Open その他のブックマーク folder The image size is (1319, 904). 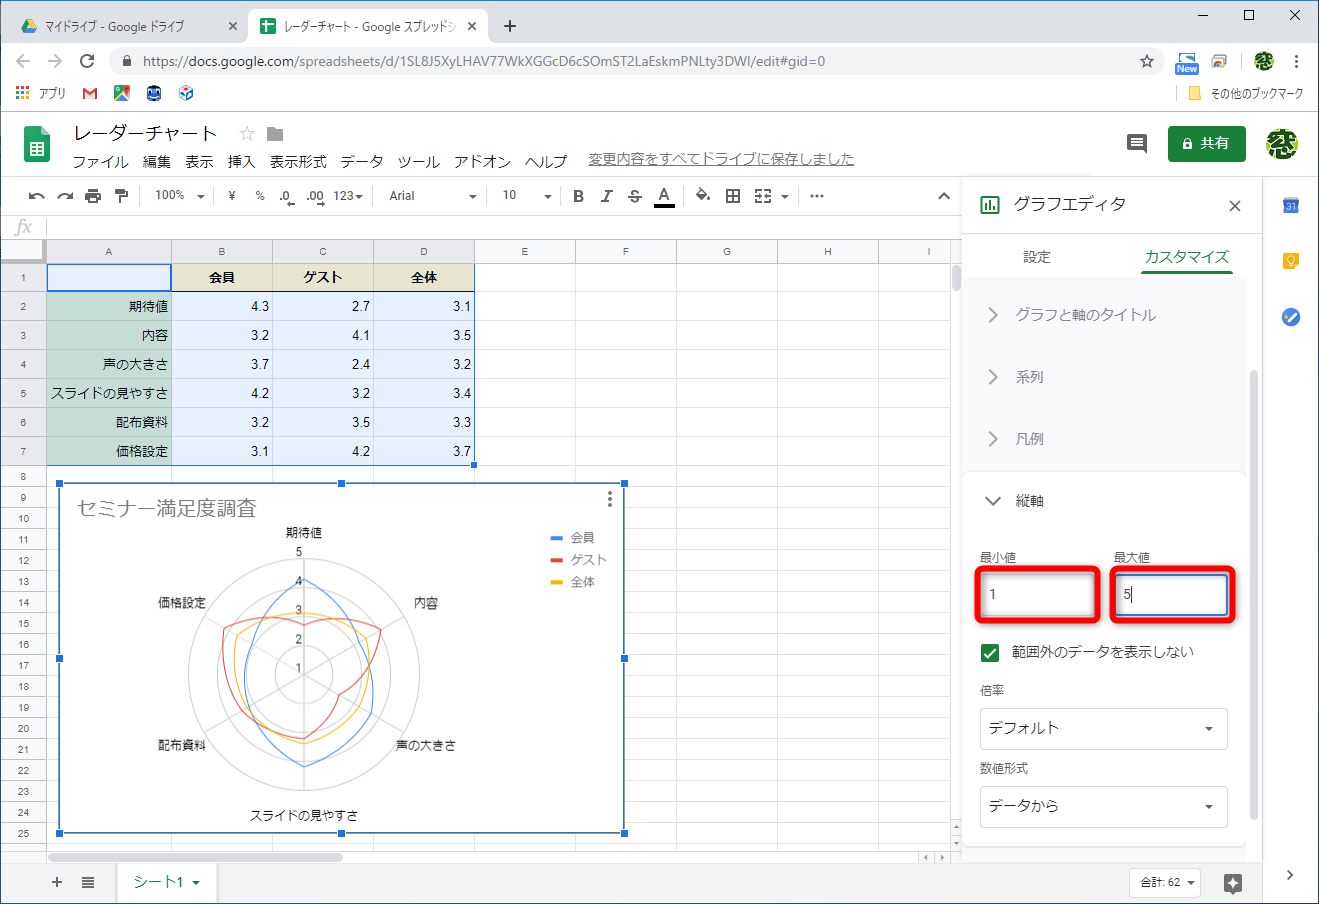[x=1246, y=93]
